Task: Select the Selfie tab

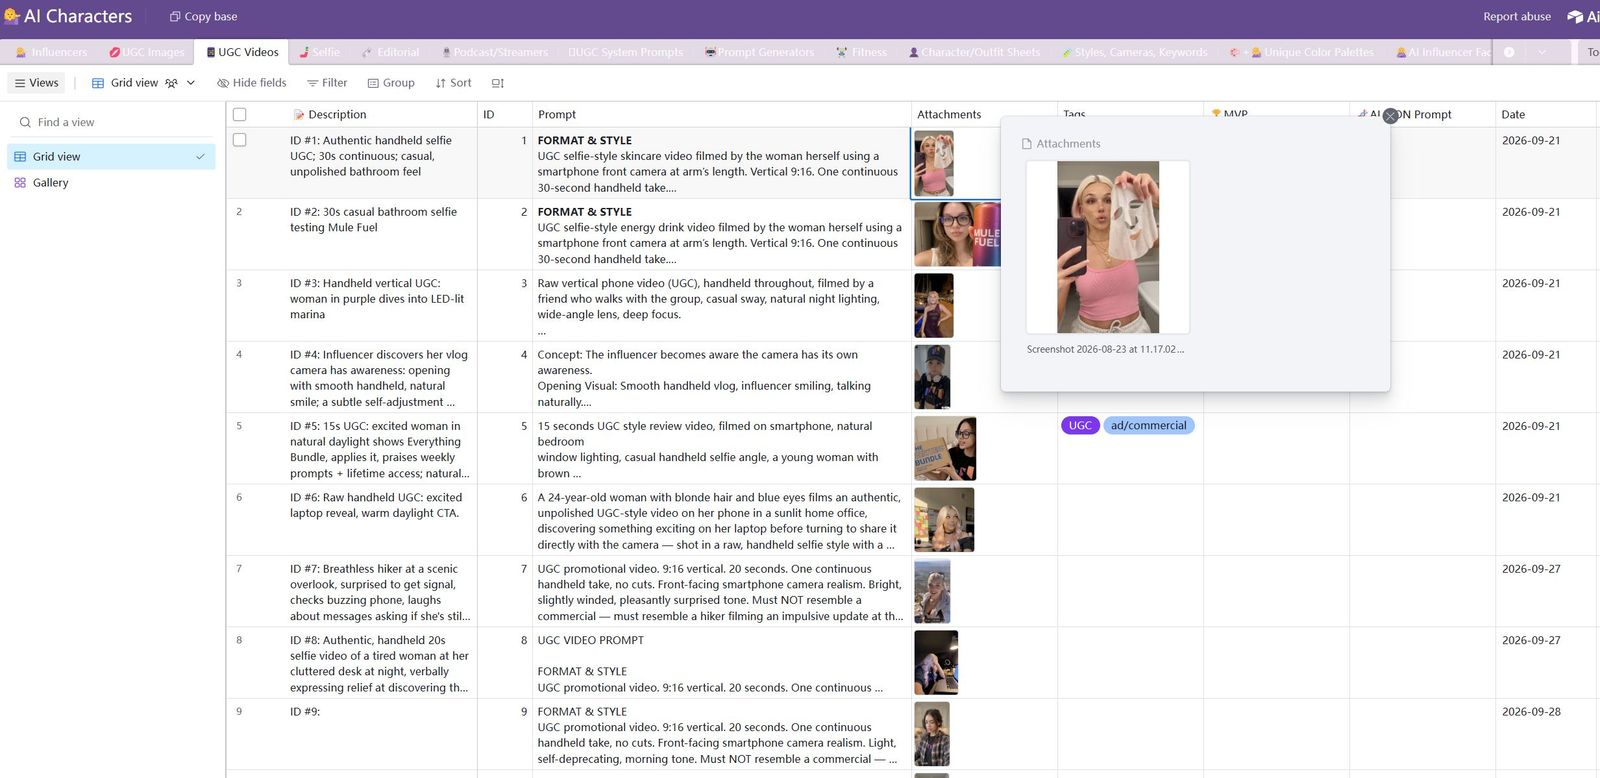Action: coord(319,52)
